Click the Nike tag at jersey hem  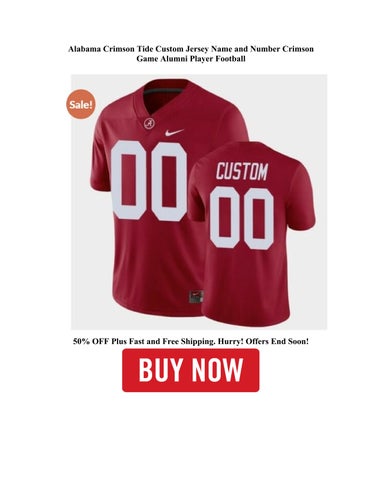point(196,296)
